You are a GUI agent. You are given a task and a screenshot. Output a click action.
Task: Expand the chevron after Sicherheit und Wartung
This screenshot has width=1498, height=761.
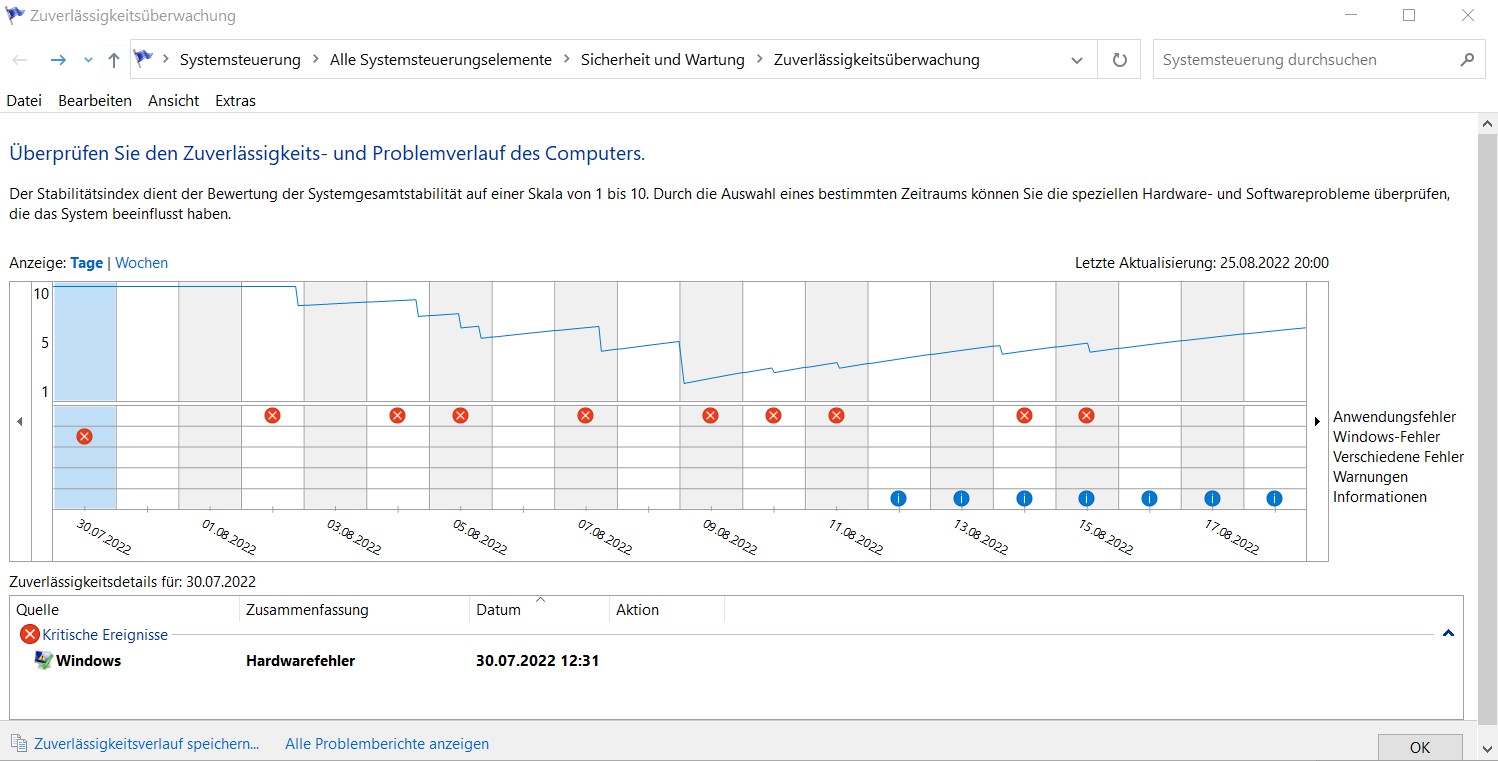point(759,60)
